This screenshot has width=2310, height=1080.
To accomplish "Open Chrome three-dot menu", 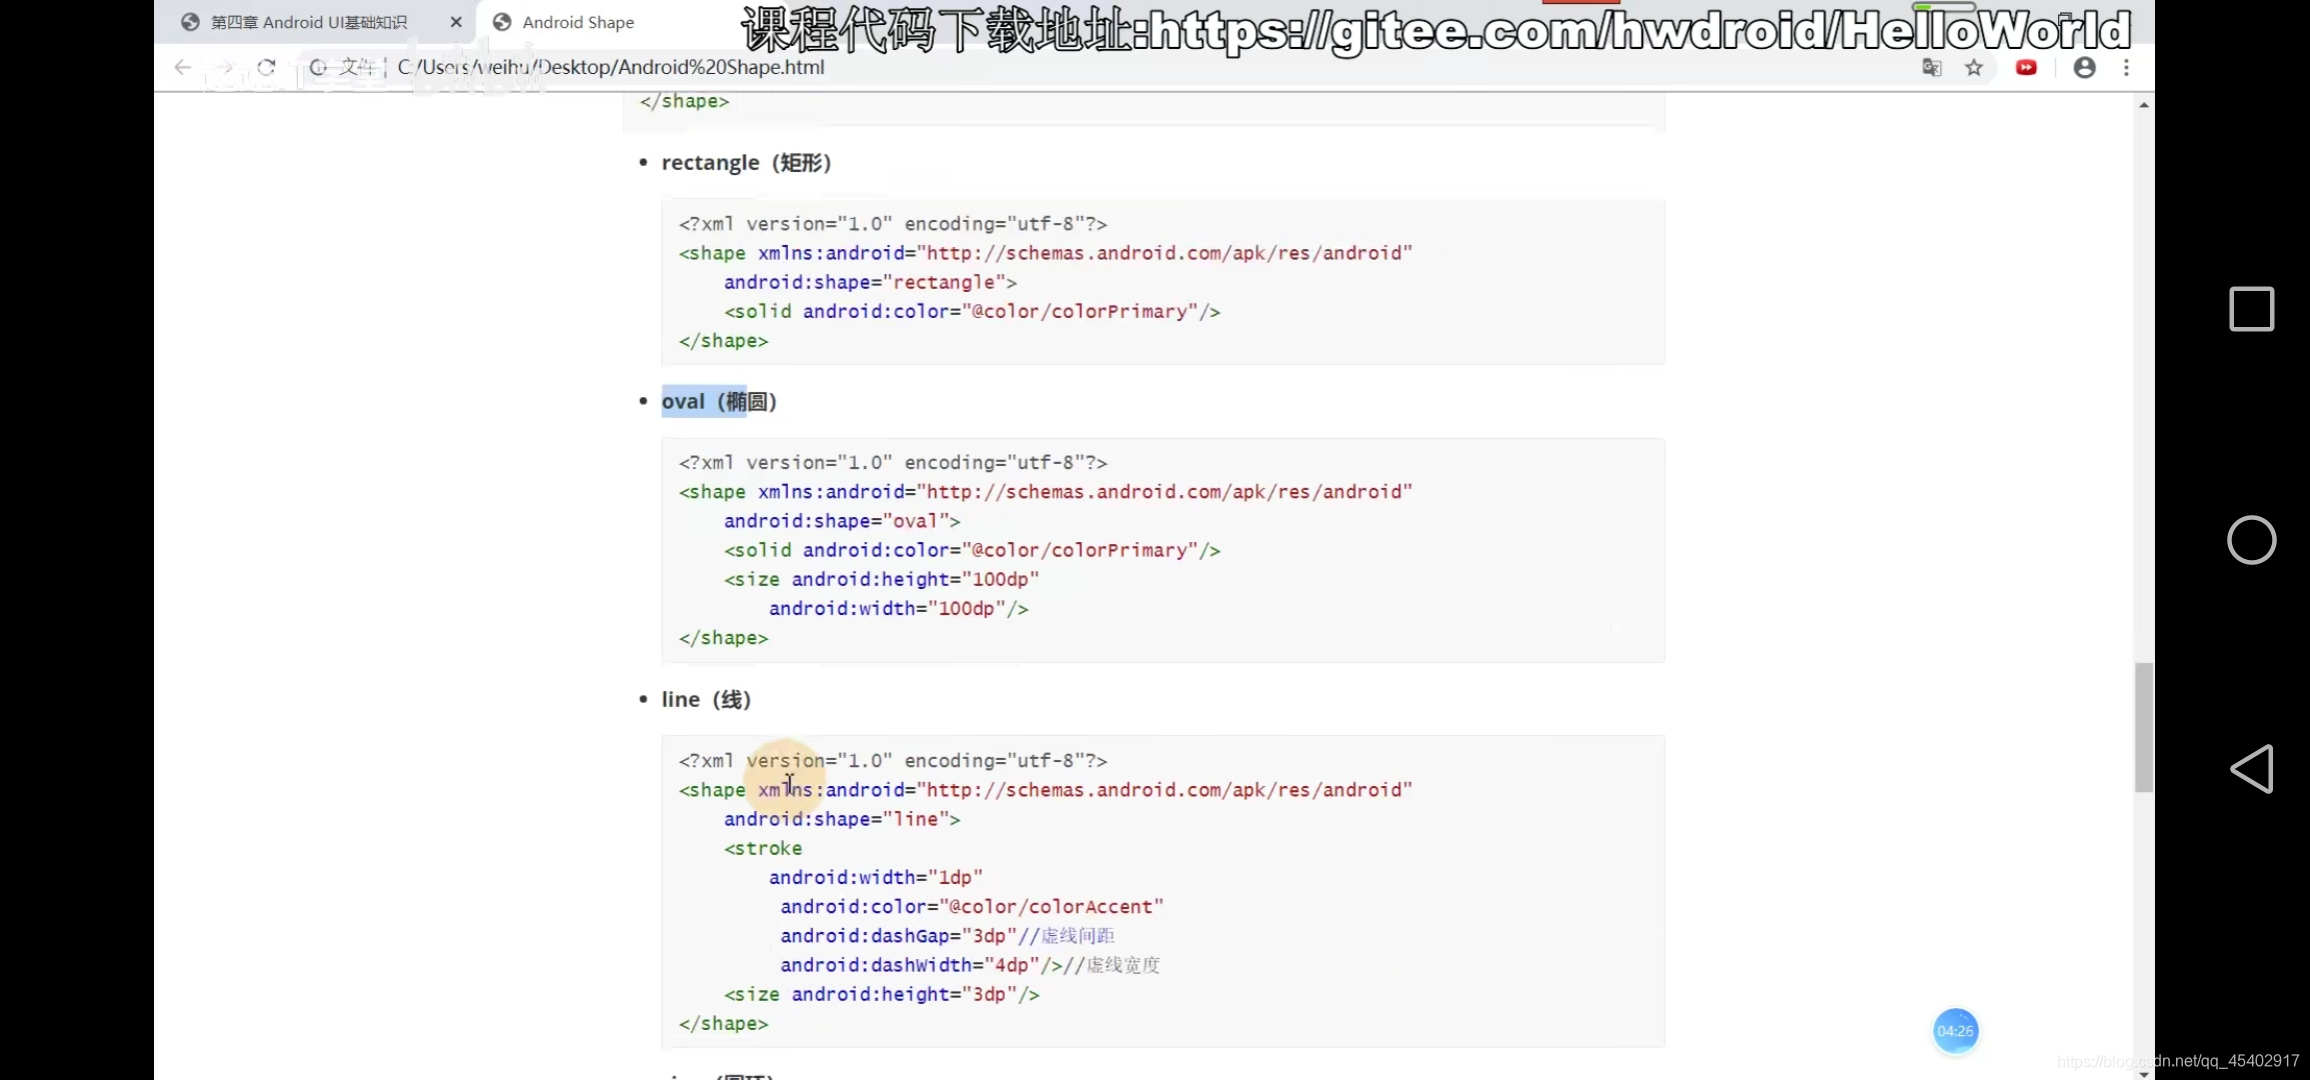I will (2126, 67).
